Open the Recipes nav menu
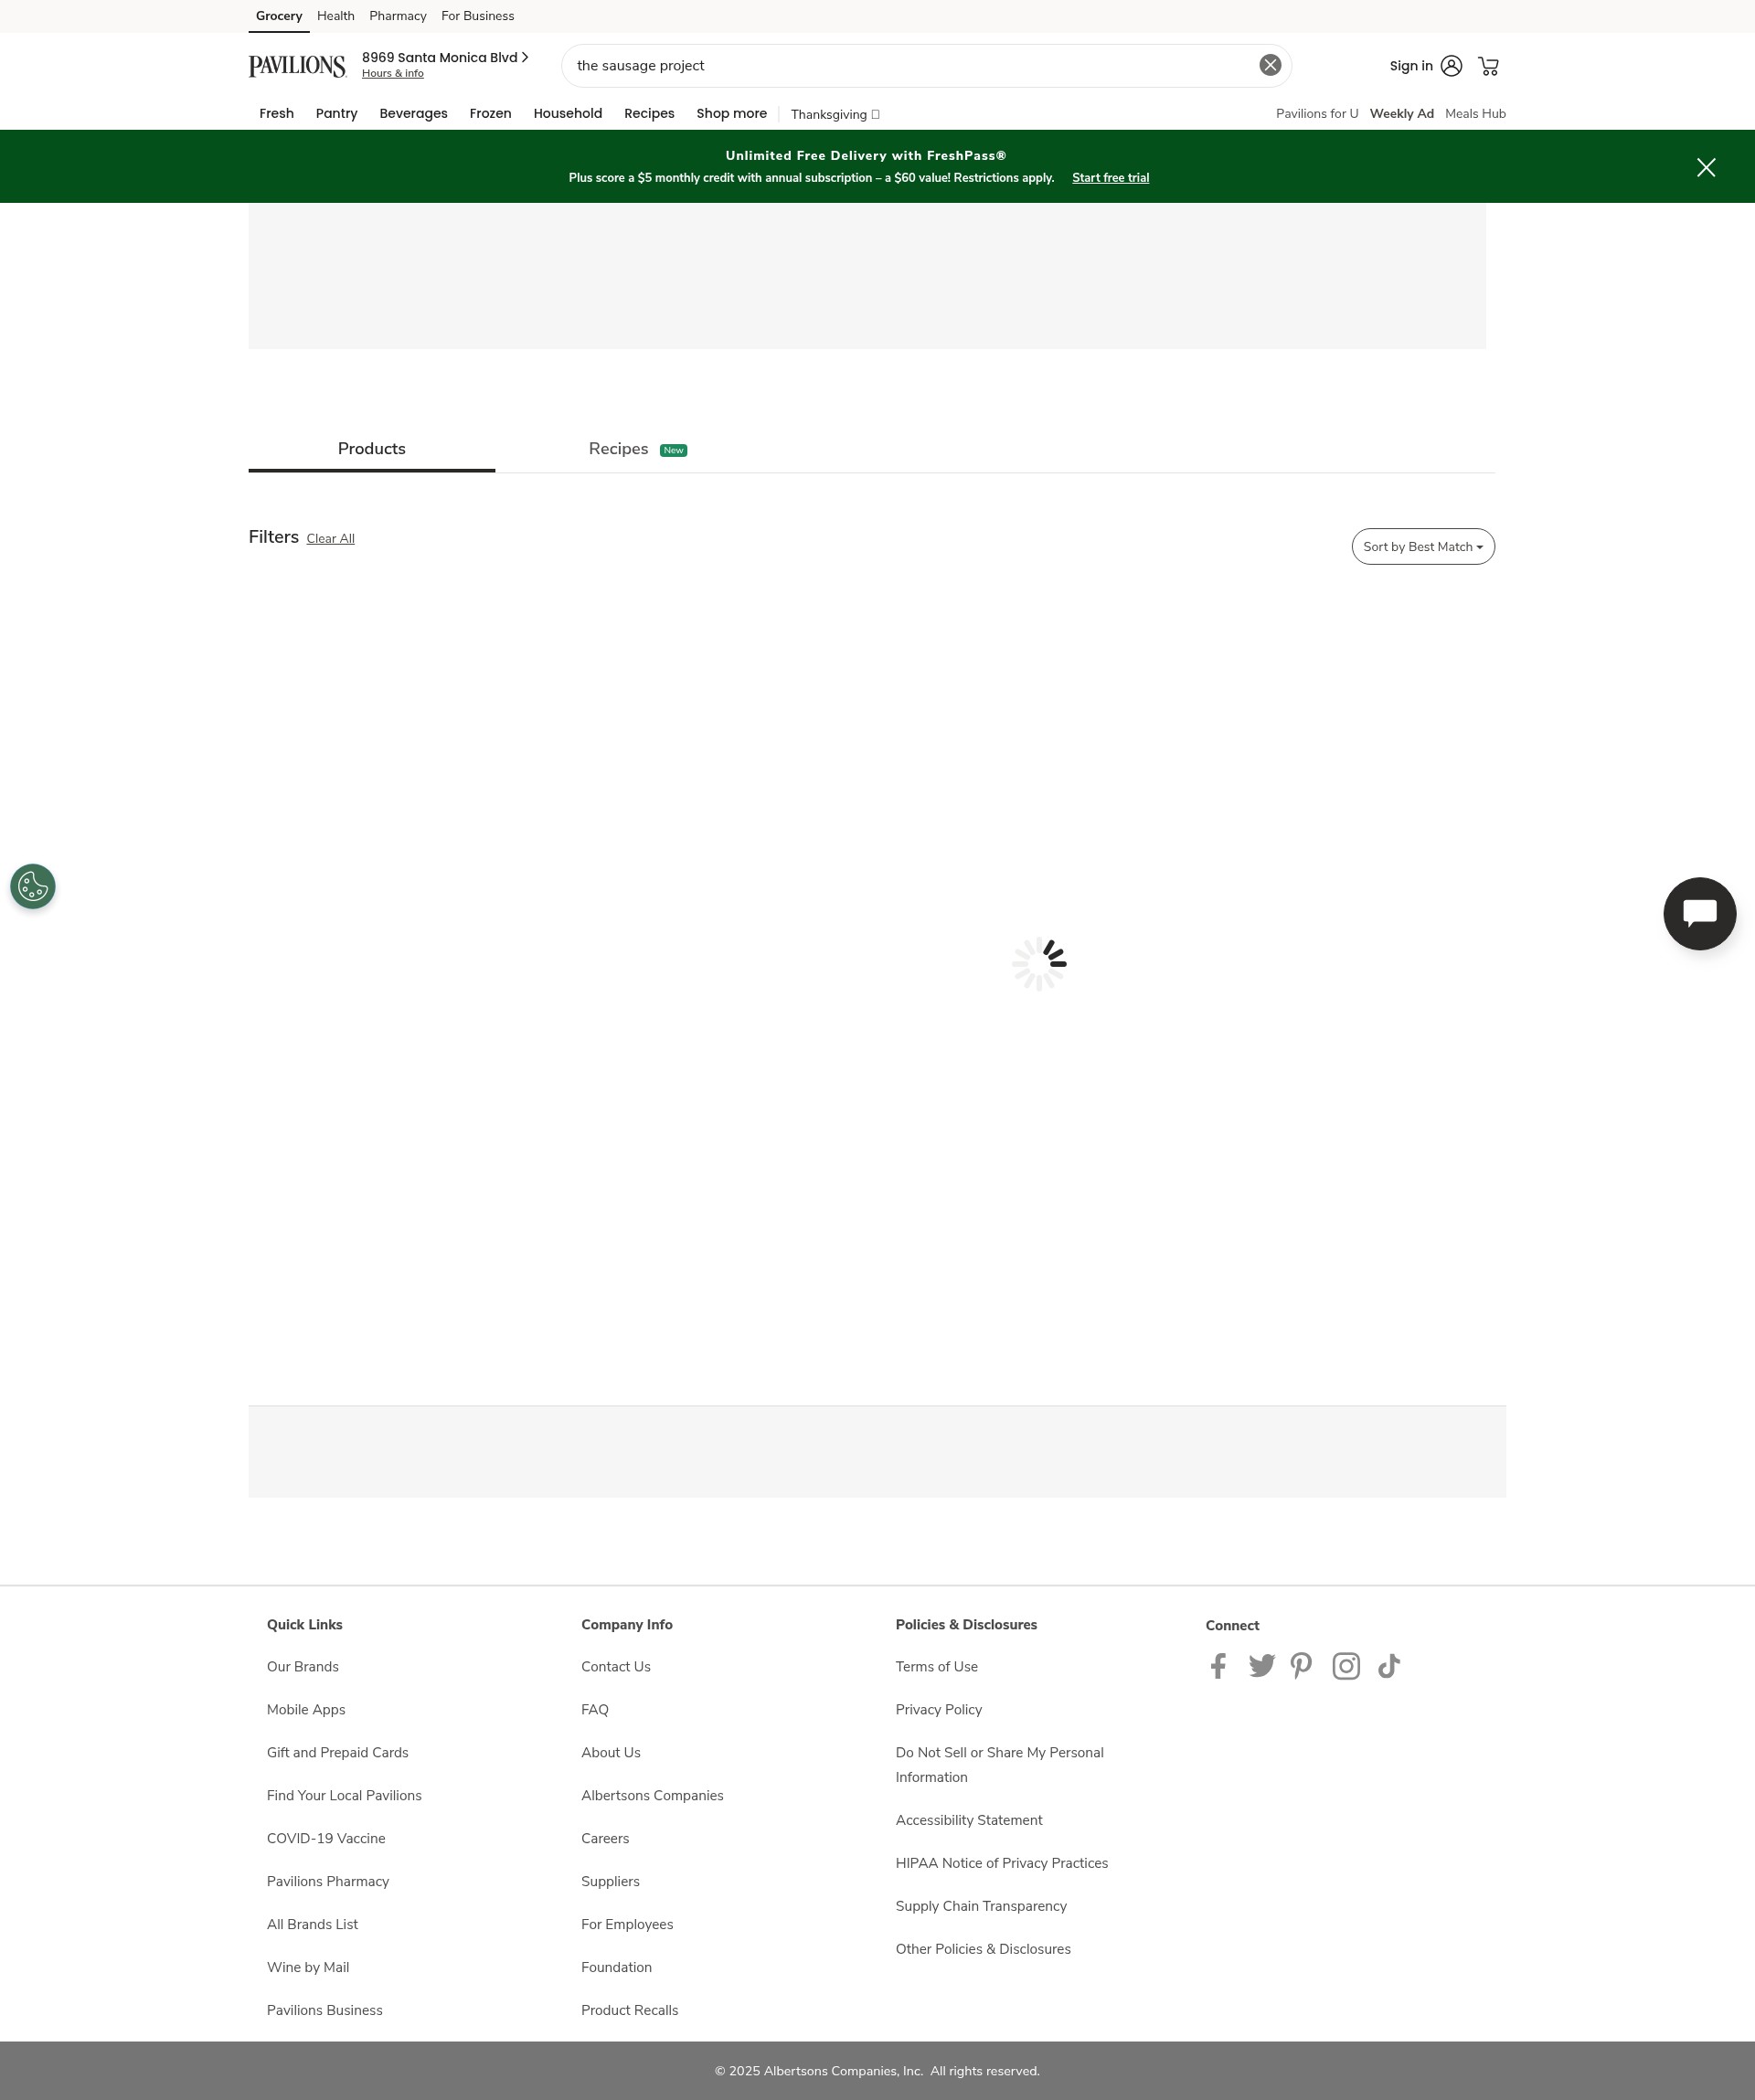 649,113
